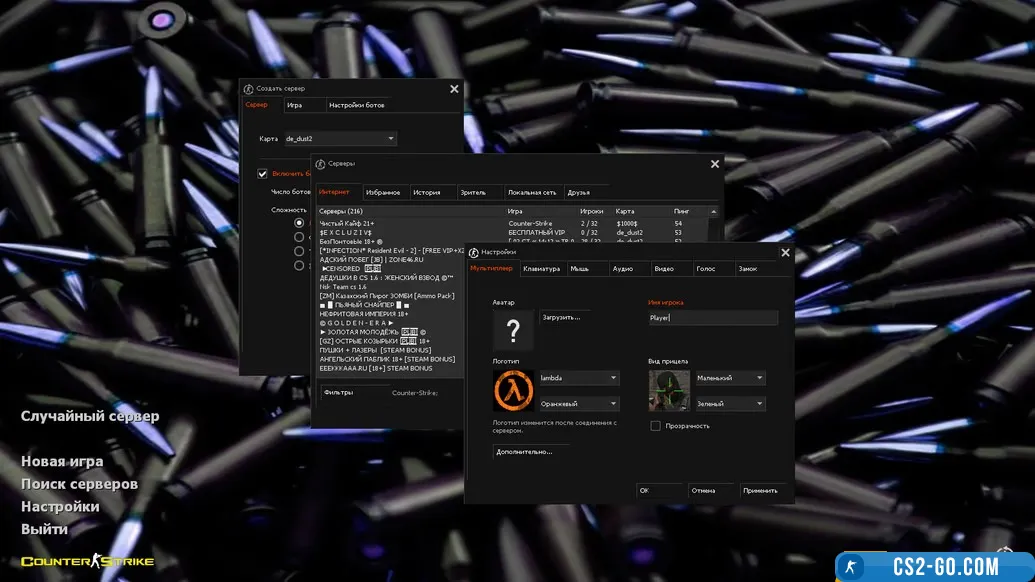Open the Маленький crosshair size dropdown
This screenshot has width=1035, height=582.
click(730, 378)
